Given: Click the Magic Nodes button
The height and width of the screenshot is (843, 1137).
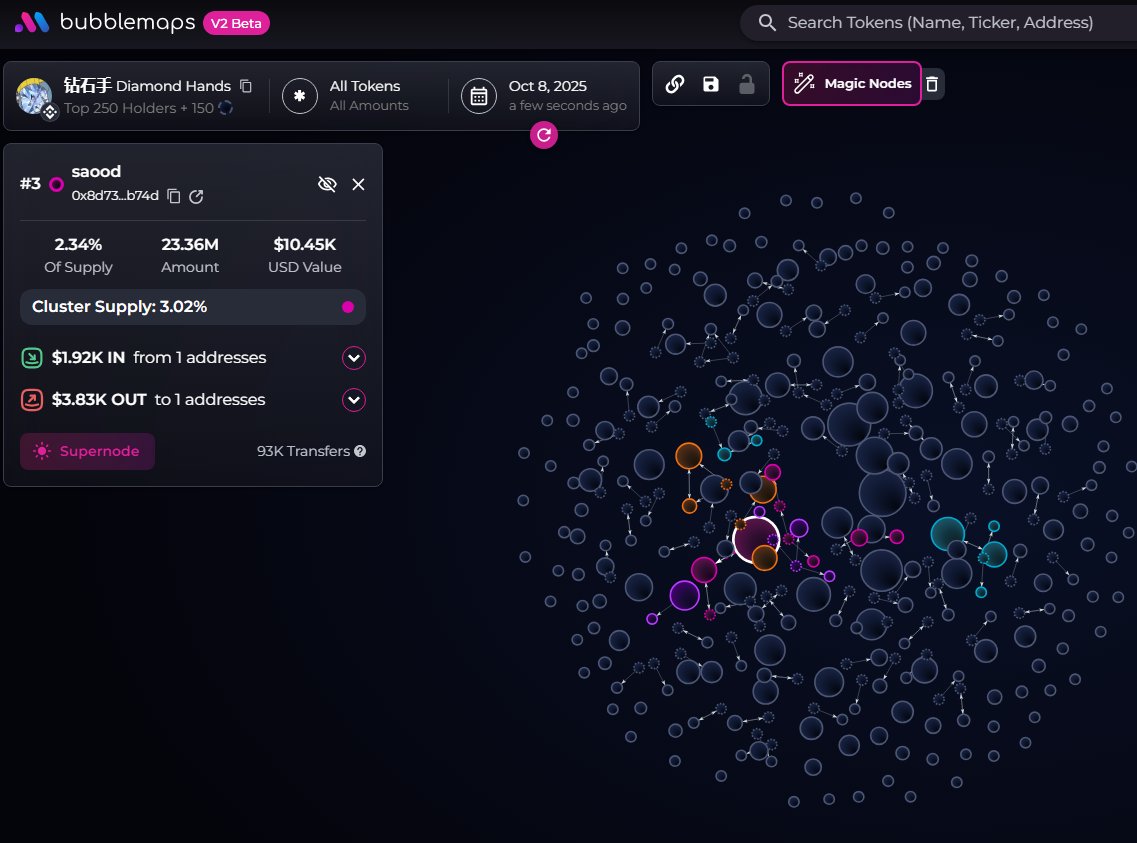Looking at the screenshot, I should 851,84.
